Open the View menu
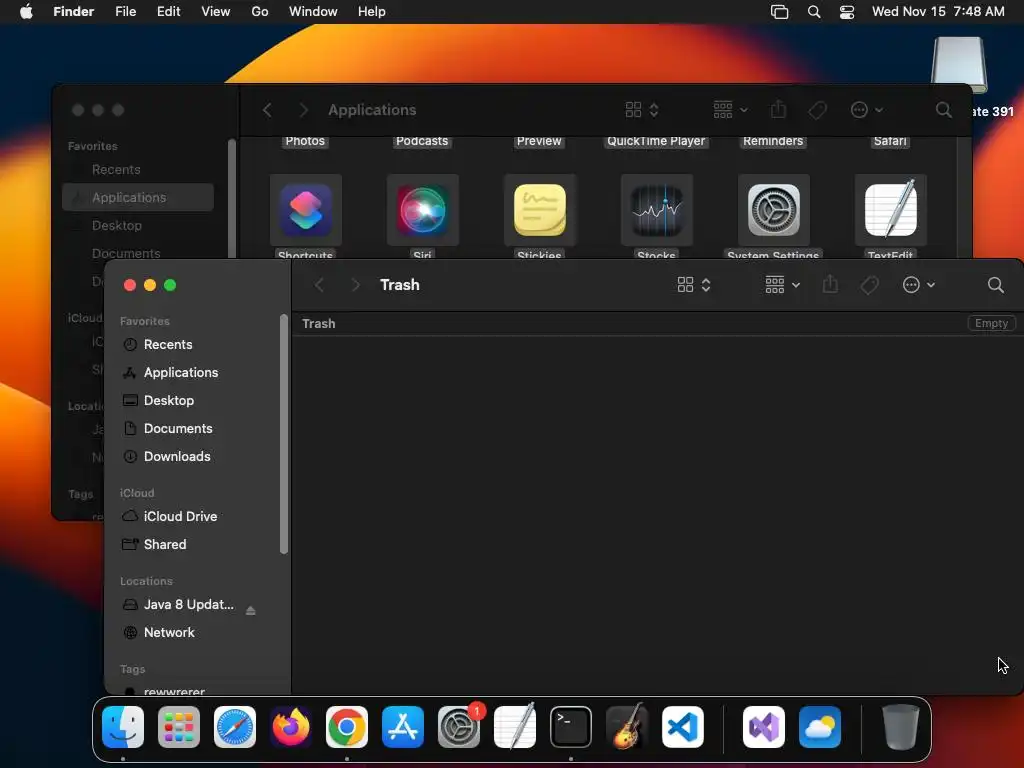The height and width of the screenshot is (768, 1024). click(216, 12)
